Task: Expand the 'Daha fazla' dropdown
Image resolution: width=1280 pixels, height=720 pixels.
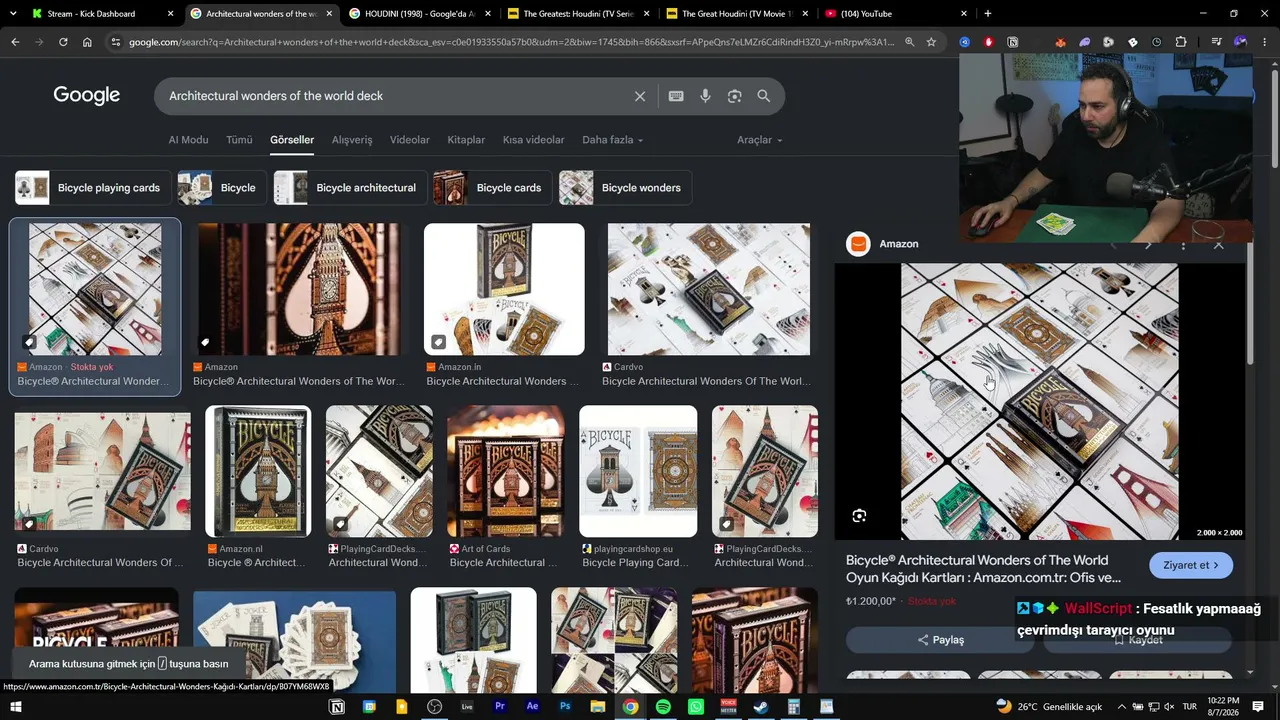Action: (612, 140)
